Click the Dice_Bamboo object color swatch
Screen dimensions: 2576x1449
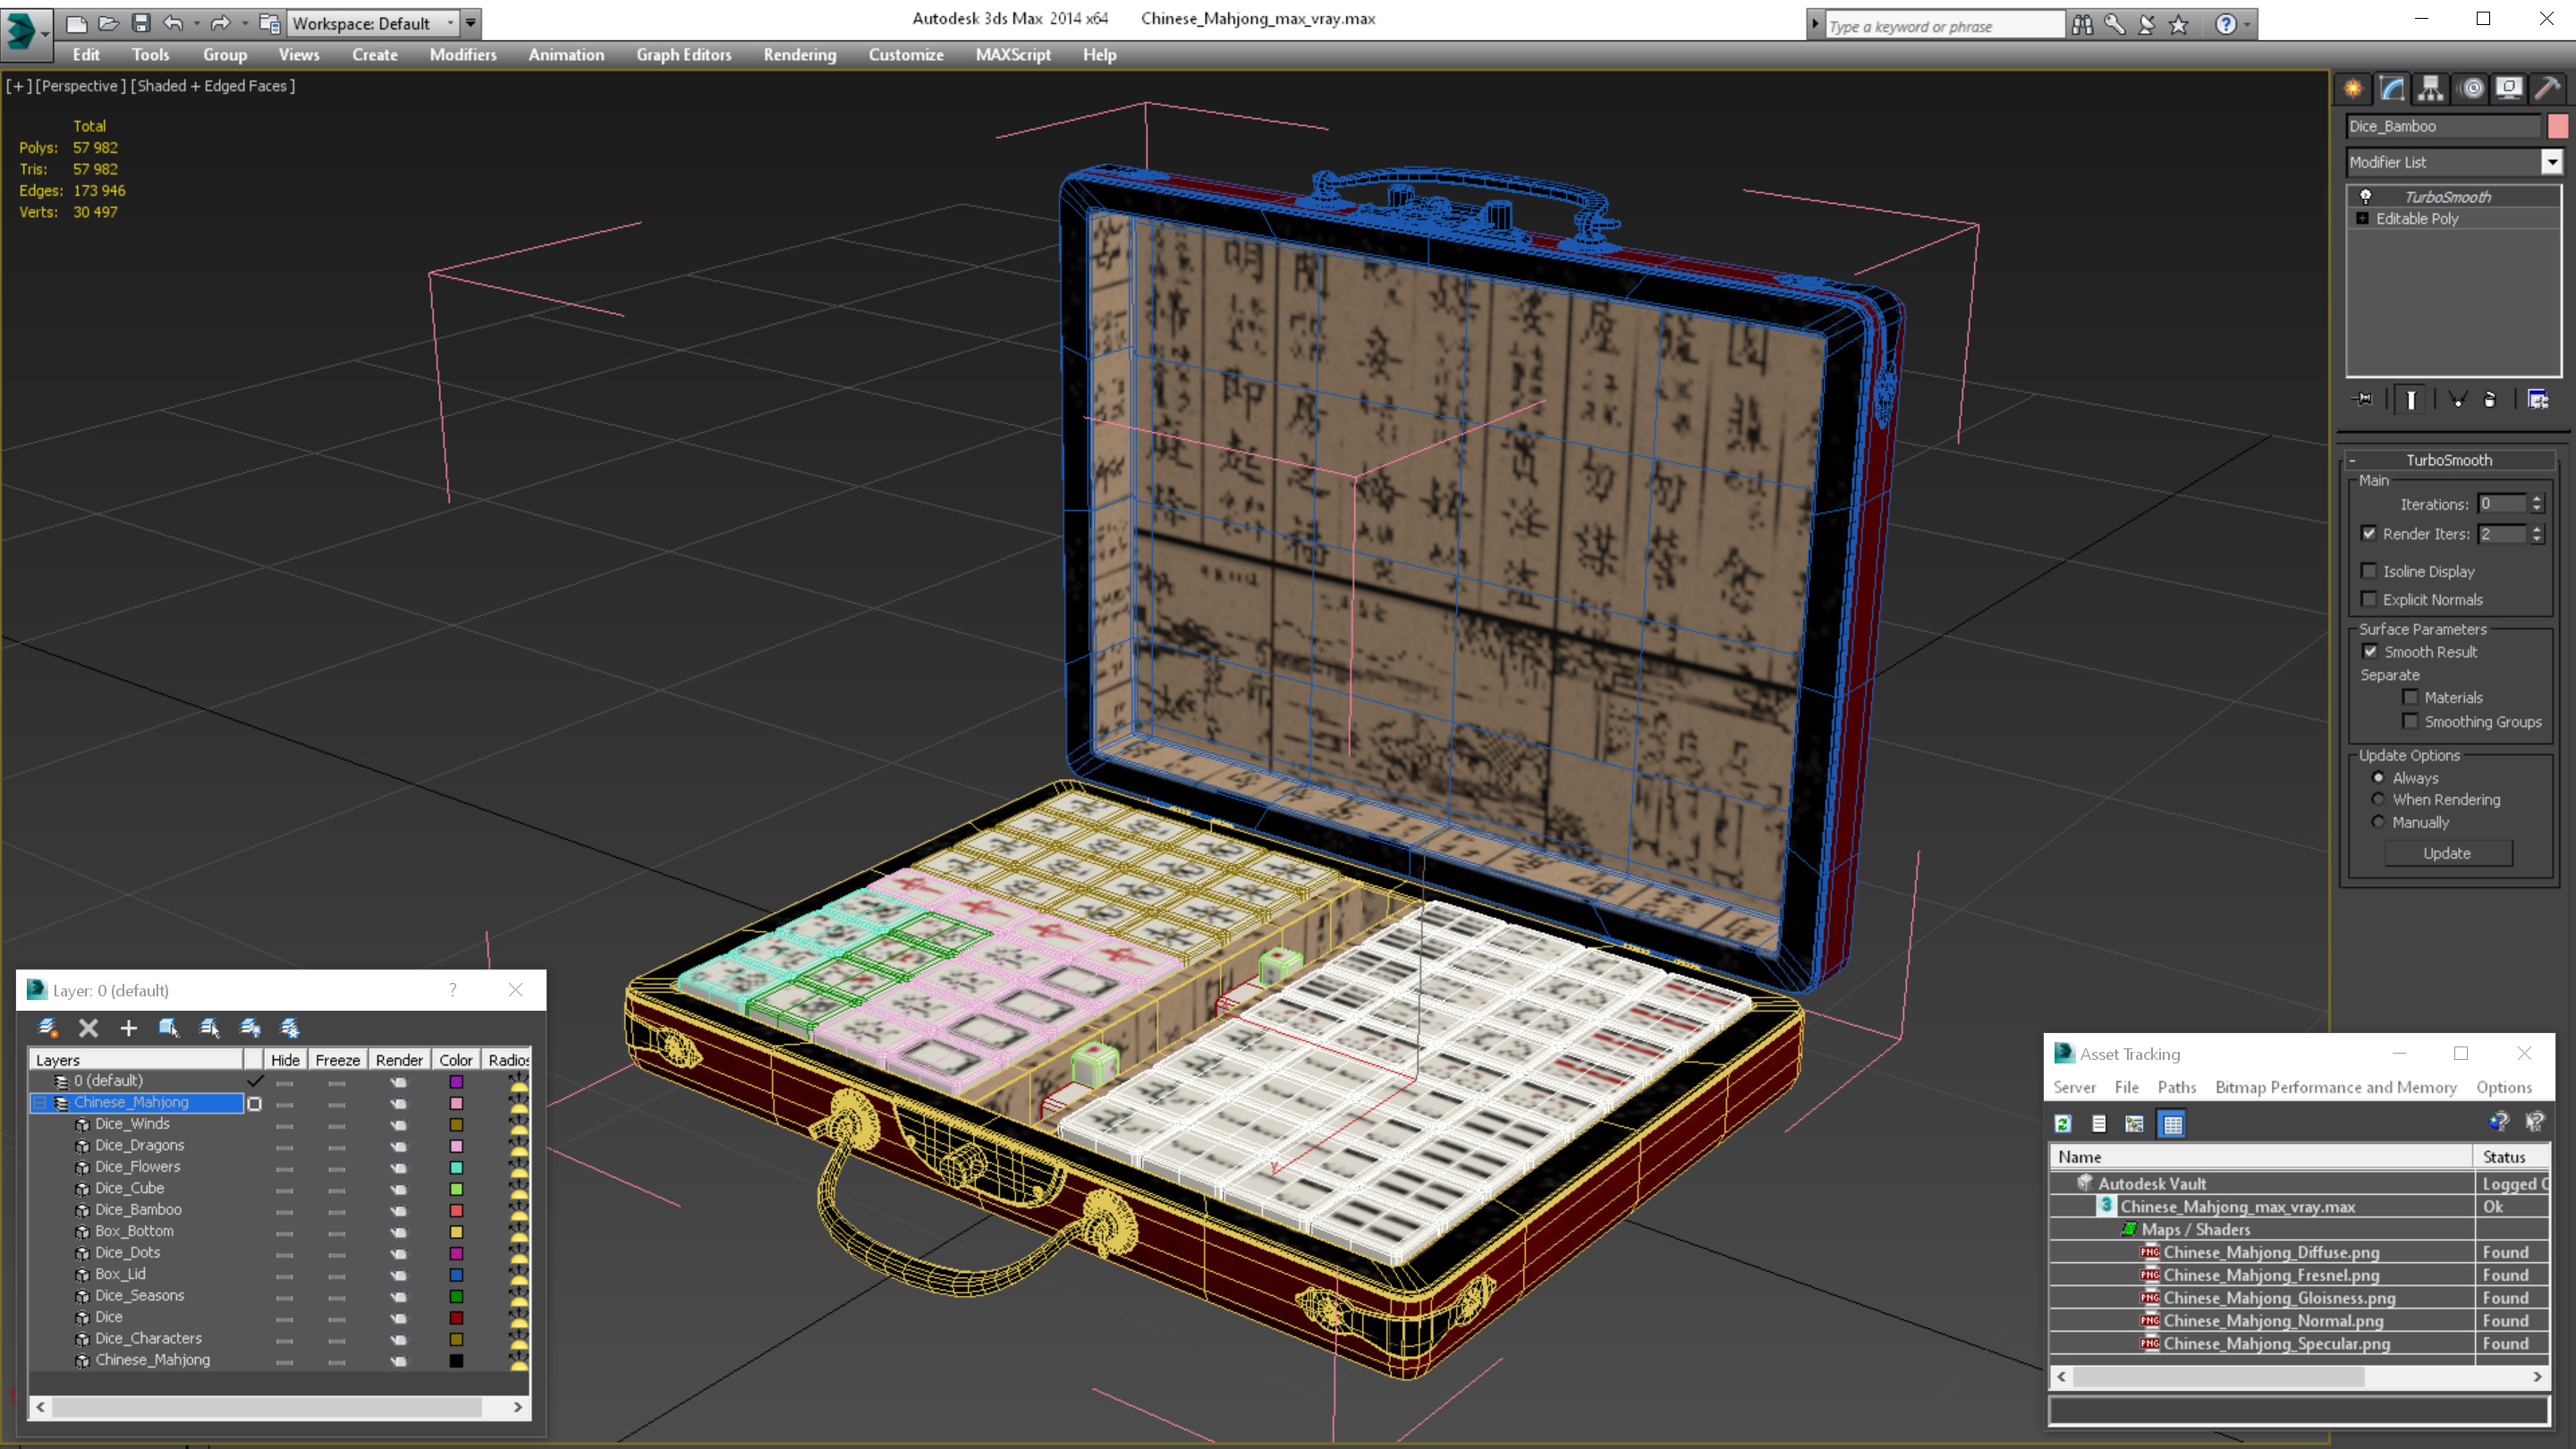(2558, 126)
